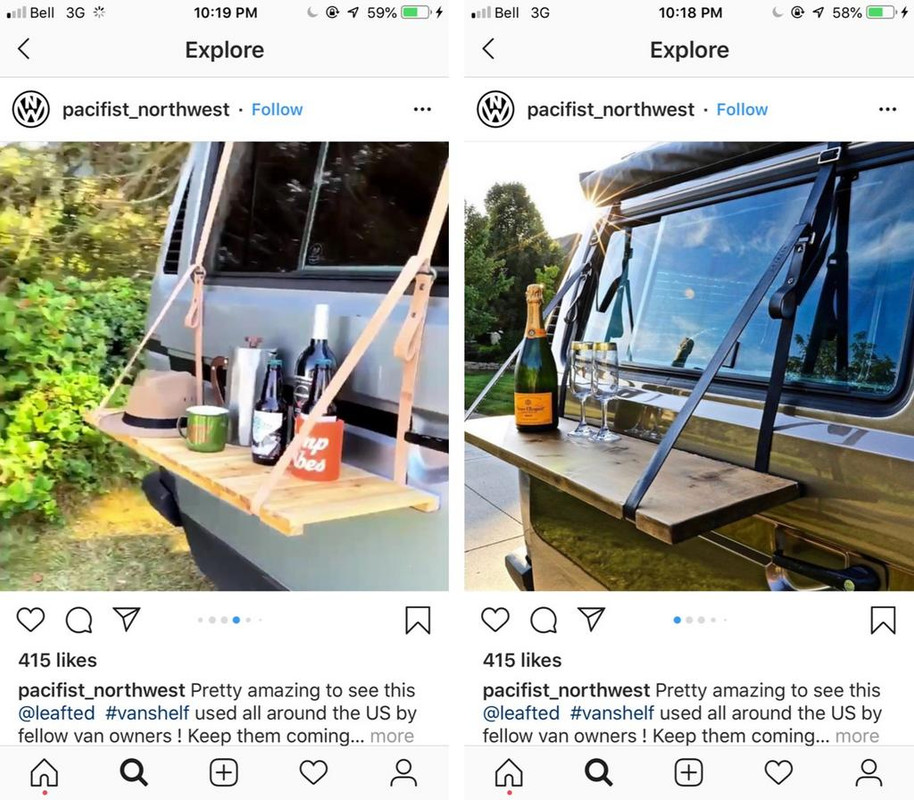The image size is (914, 800).
Task: Expand left caption with 'more'
Action: coord(392,736)
